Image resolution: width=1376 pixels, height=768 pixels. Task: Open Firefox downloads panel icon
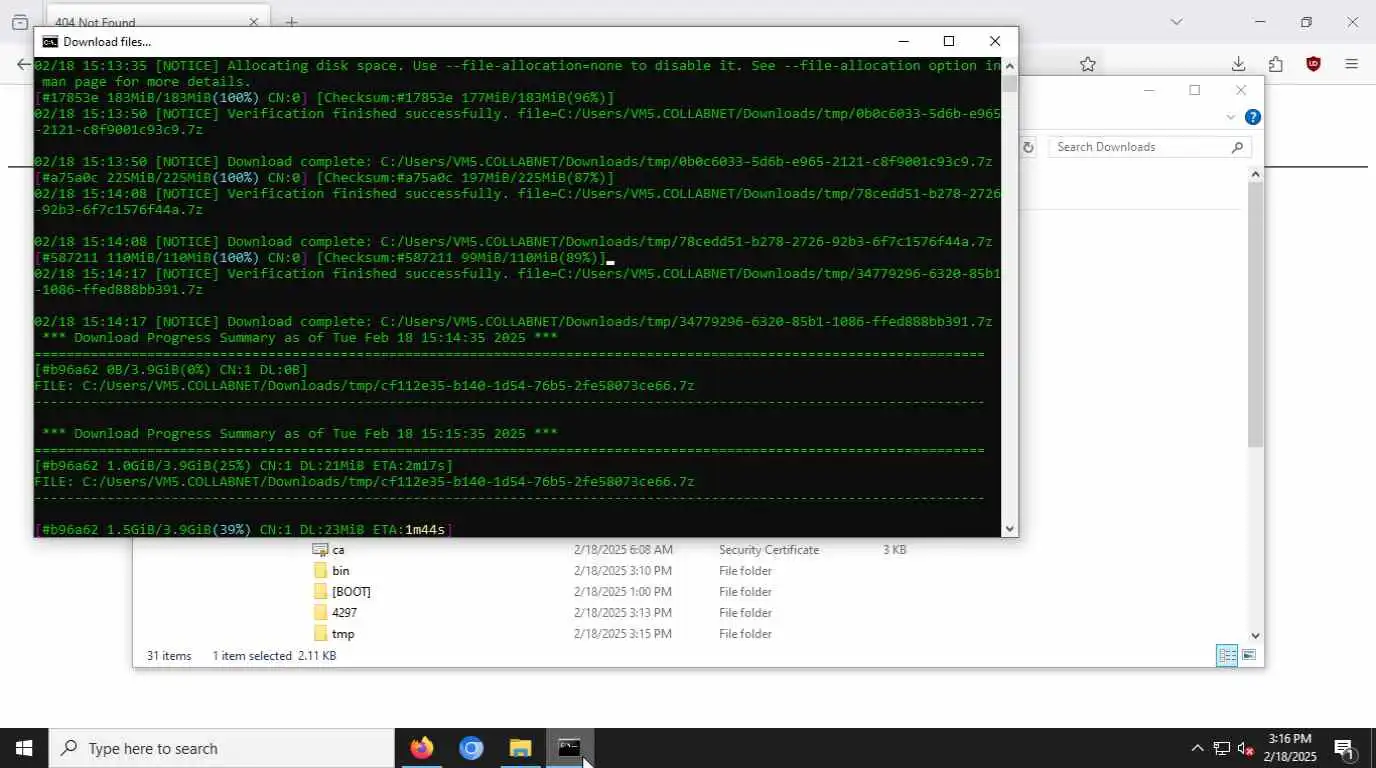1238,64
